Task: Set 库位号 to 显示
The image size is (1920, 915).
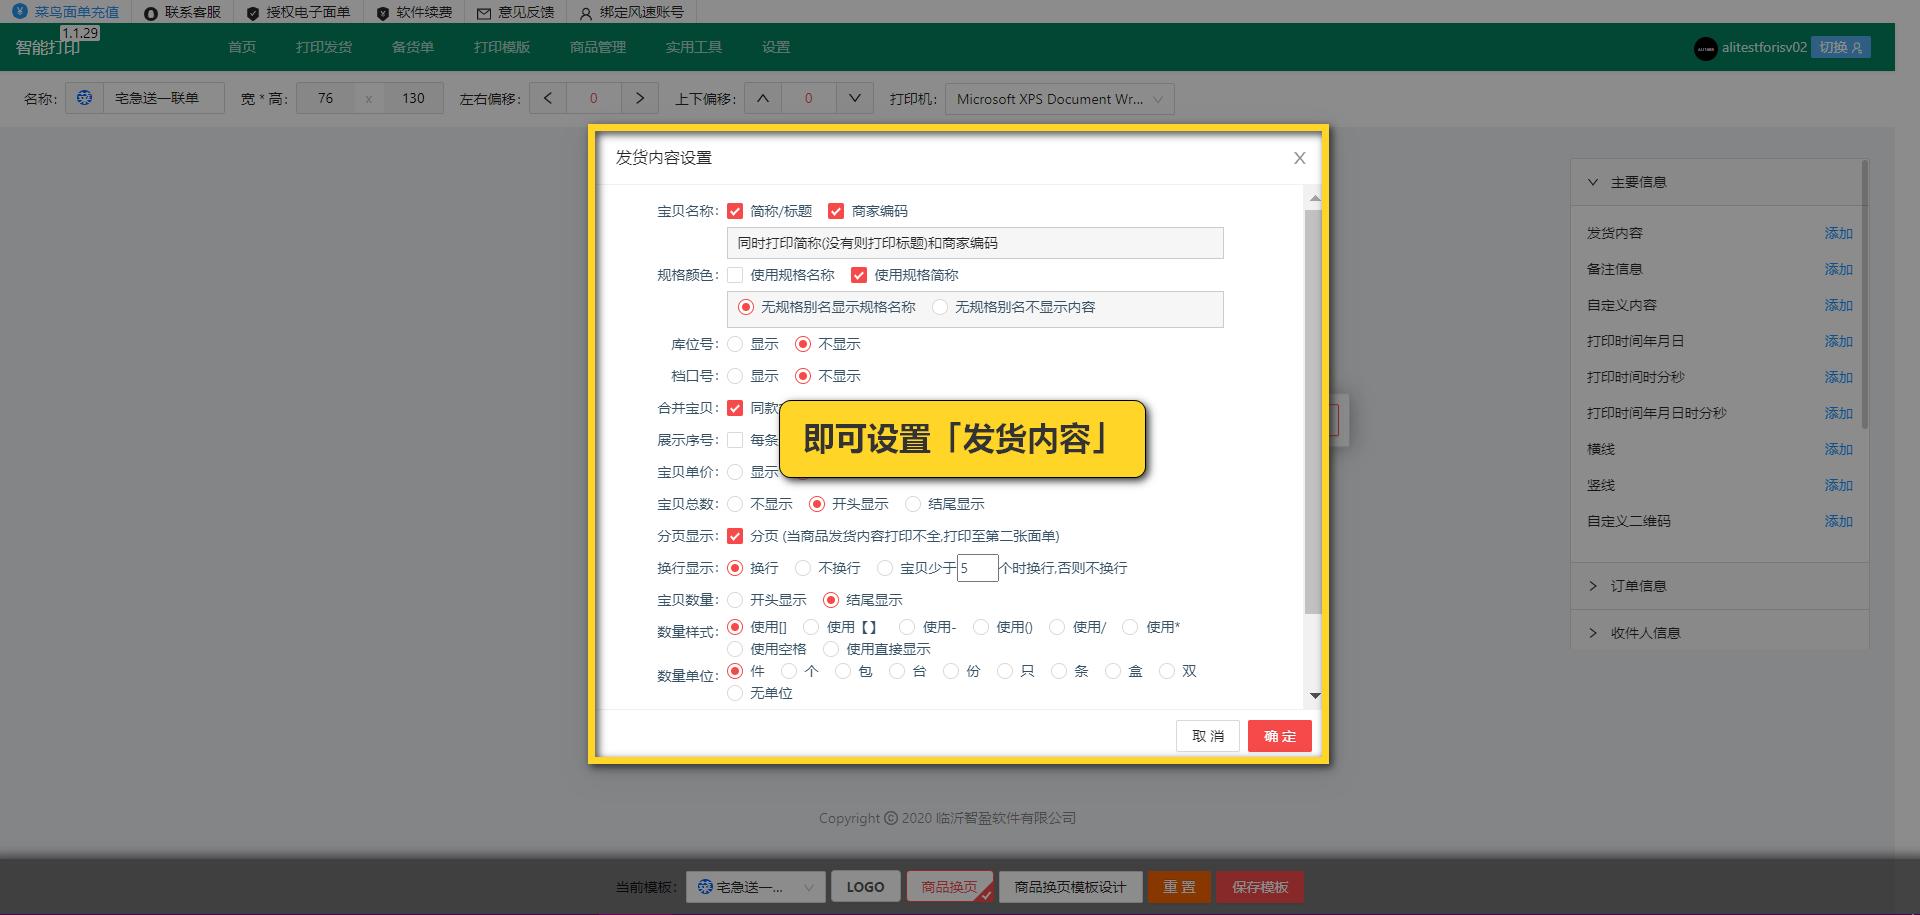Action: (x=735, y=343)
